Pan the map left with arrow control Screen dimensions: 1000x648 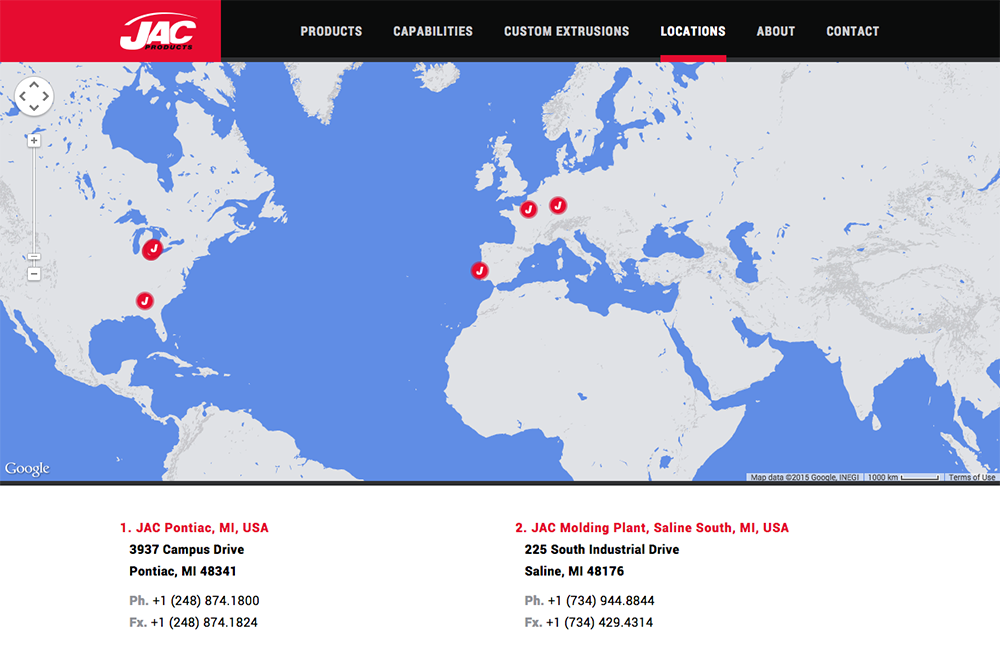pos(23,96)
